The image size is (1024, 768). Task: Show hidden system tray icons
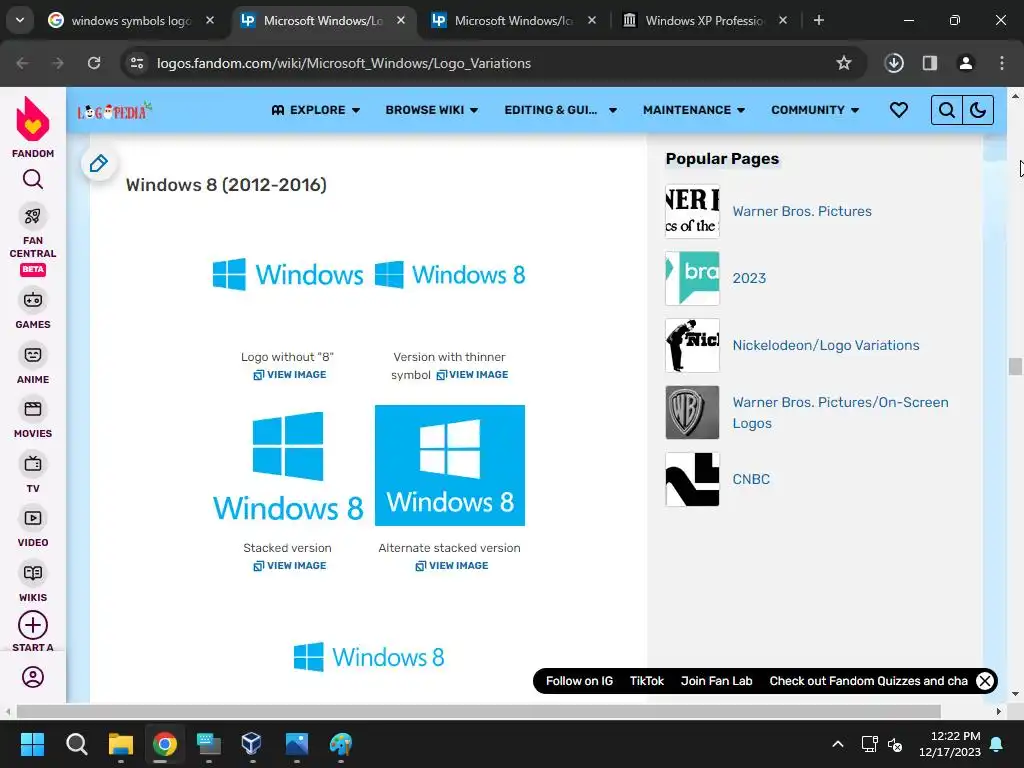838,744
